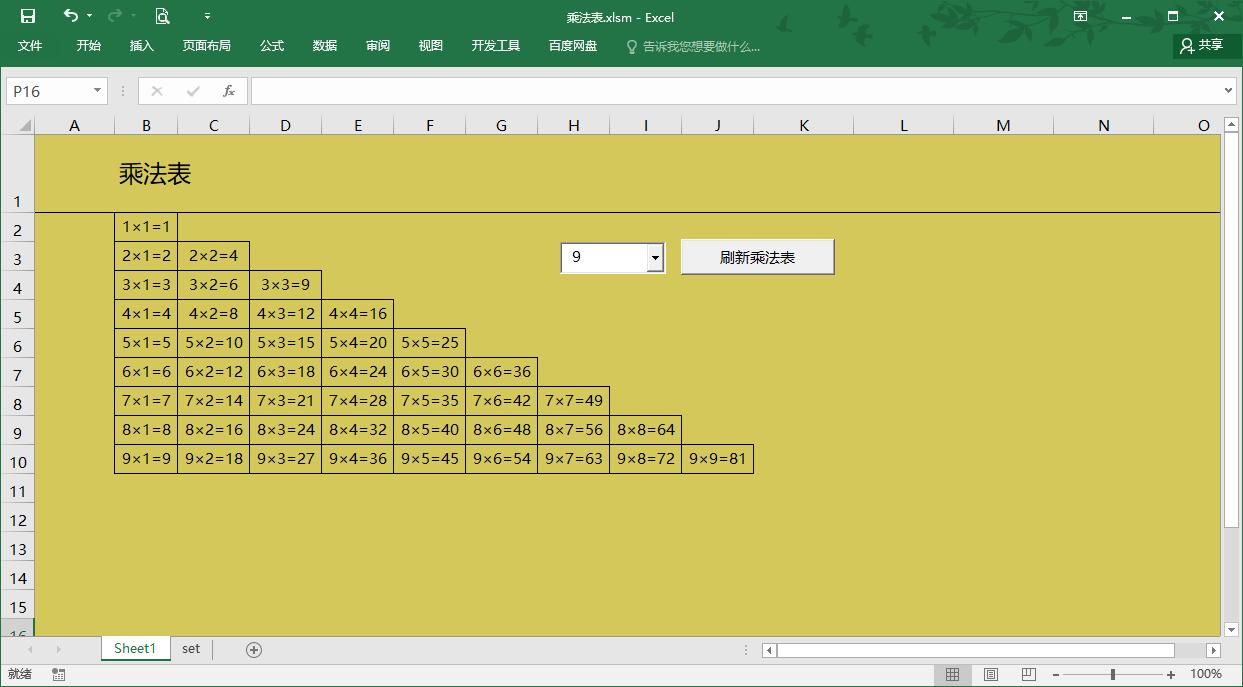The image size is (1243, 687).
Task: Open the 开发工具 ribbon tab
Action: coord(496,46)
